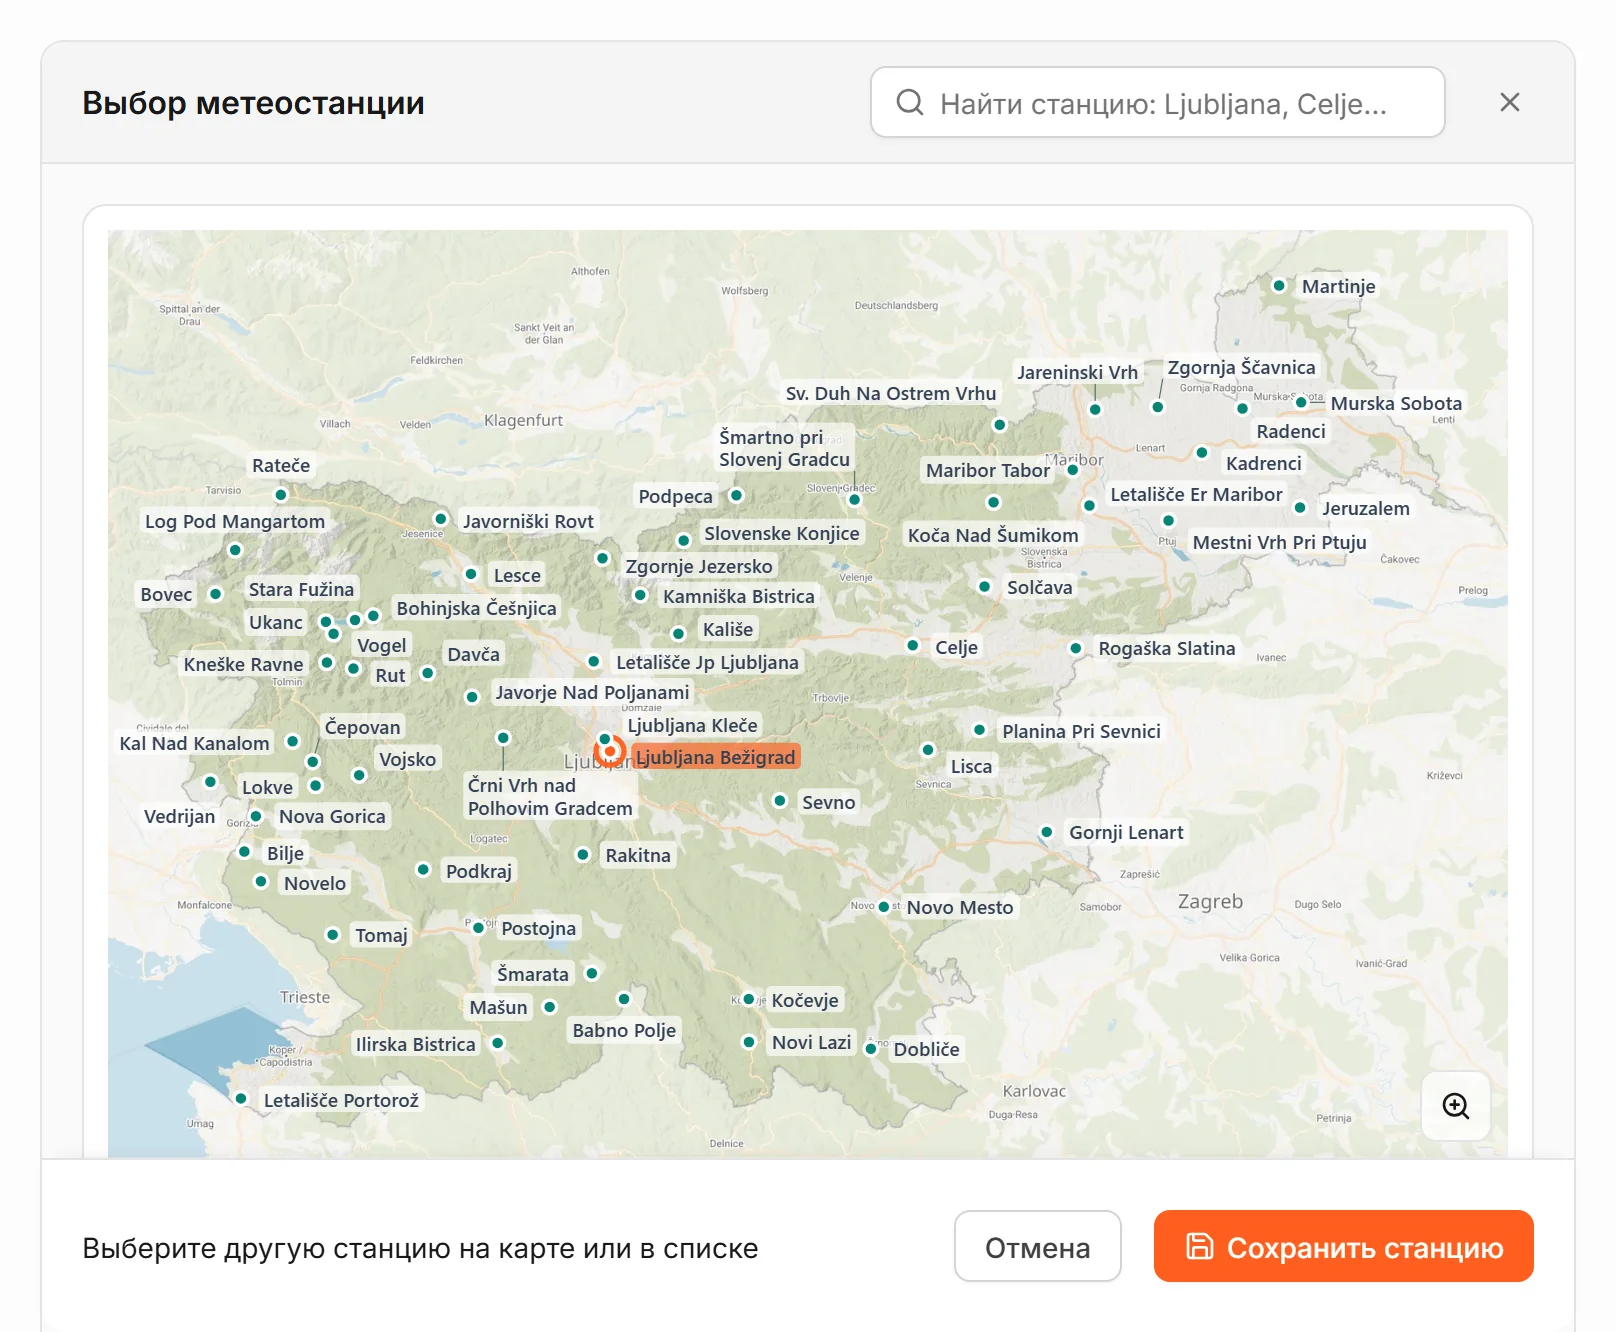This screenshot has width=1616, height=1332.
Task: Click the Kadrenci label
Action: click(1263, 463)
